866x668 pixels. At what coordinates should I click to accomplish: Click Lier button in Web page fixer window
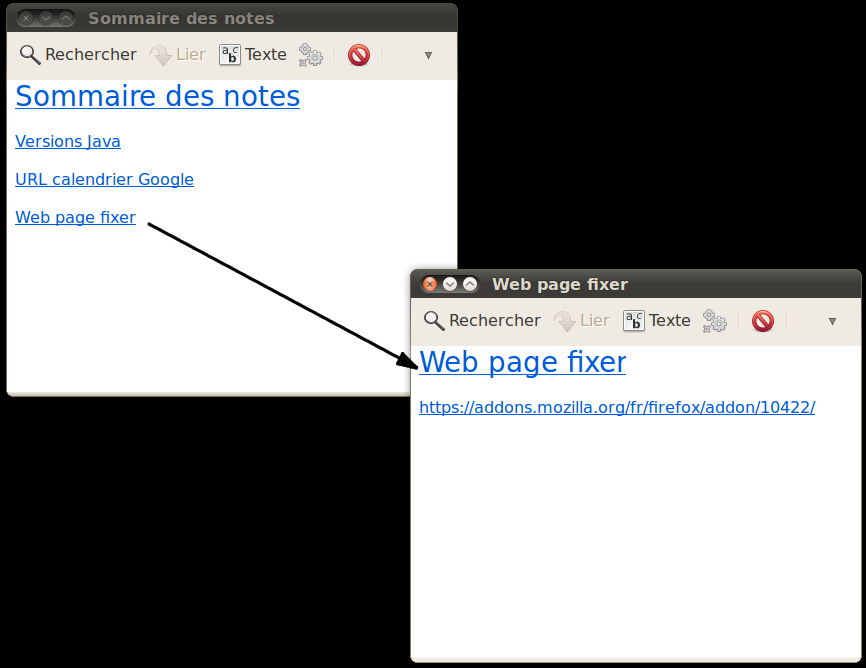click(582, 321)
